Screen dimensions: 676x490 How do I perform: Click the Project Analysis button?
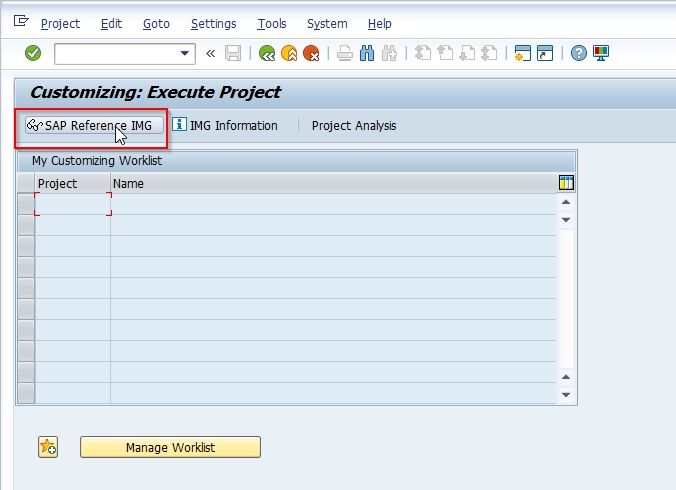[354, 125]
